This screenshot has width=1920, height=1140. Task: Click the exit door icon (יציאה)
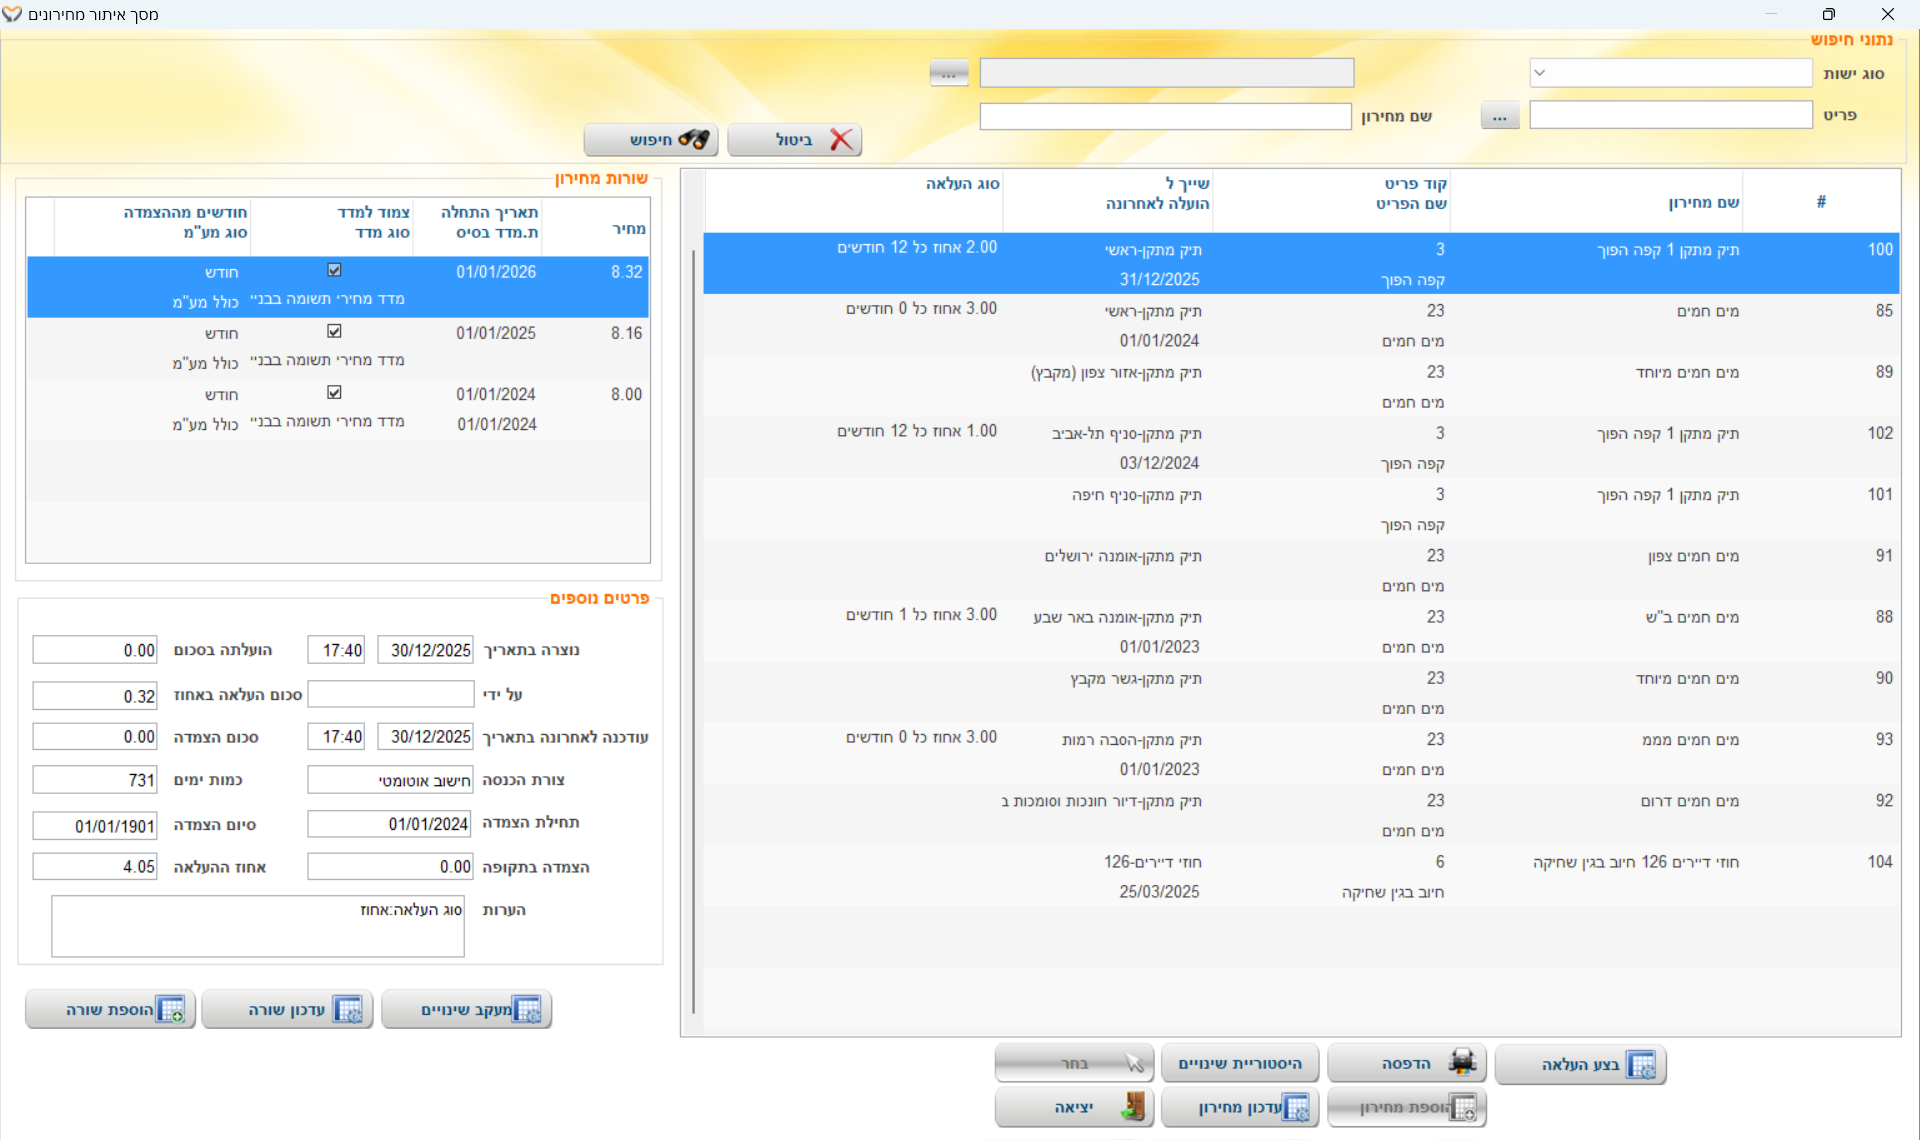[1132, 1107]
